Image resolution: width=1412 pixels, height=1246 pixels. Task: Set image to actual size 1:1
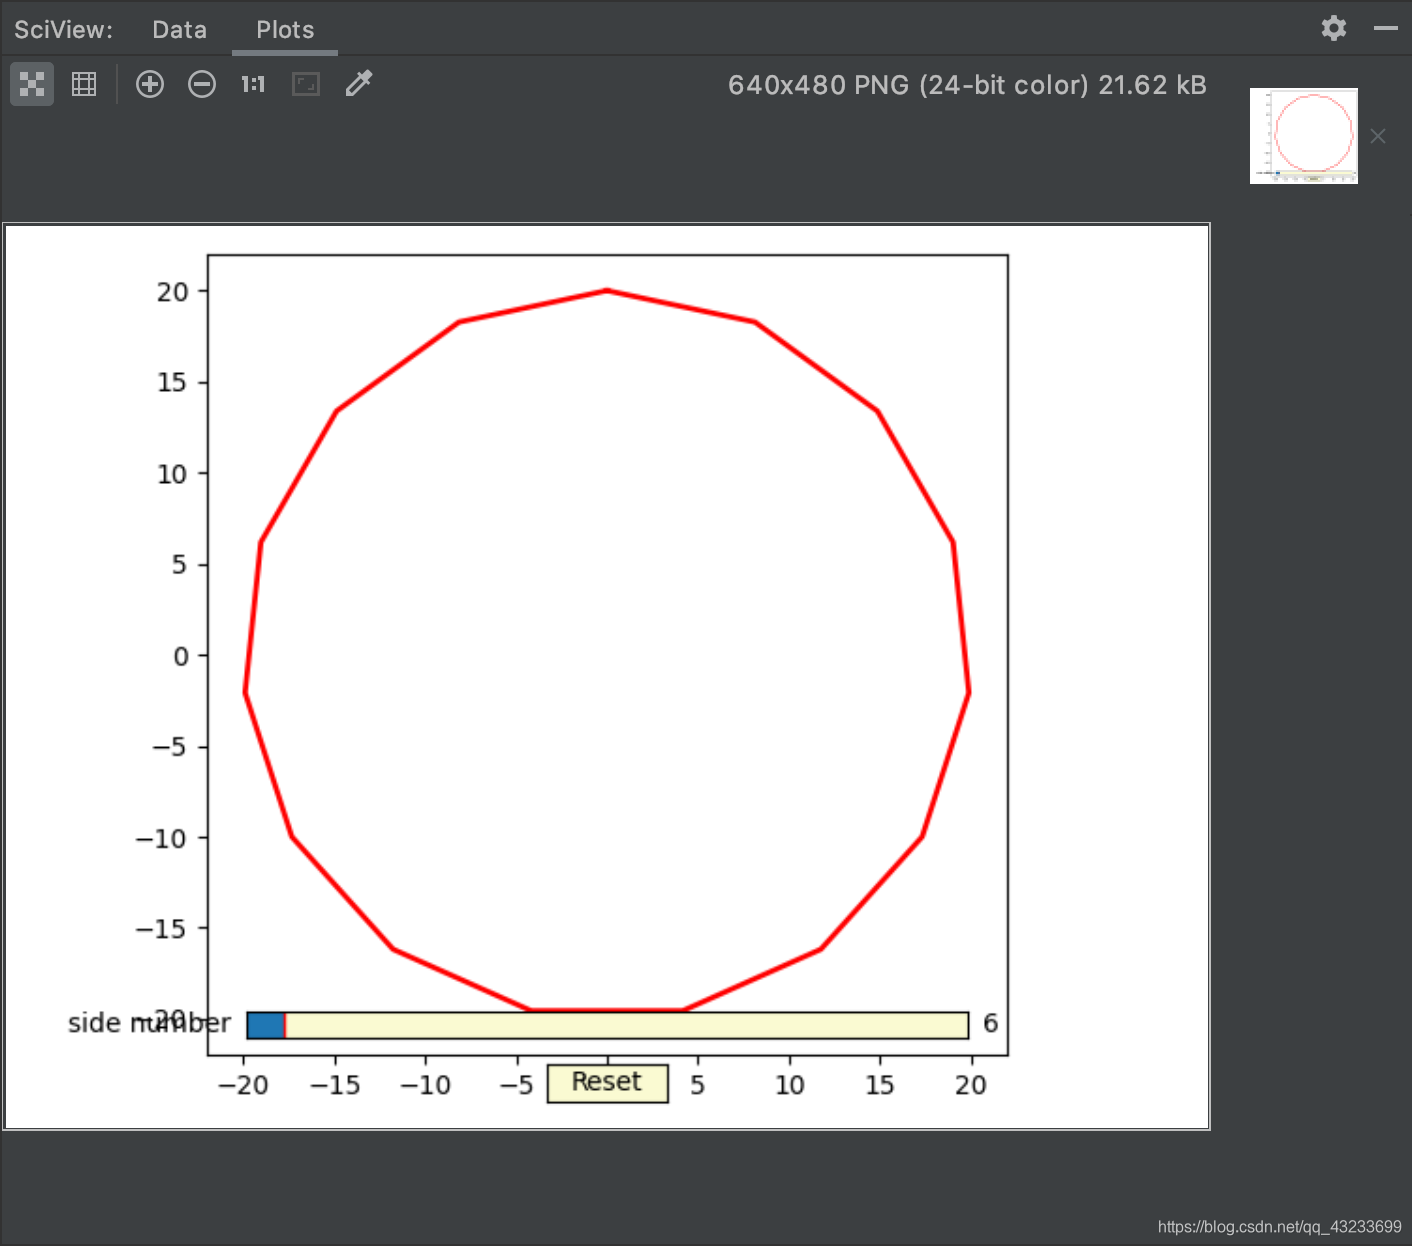(253, 84)
